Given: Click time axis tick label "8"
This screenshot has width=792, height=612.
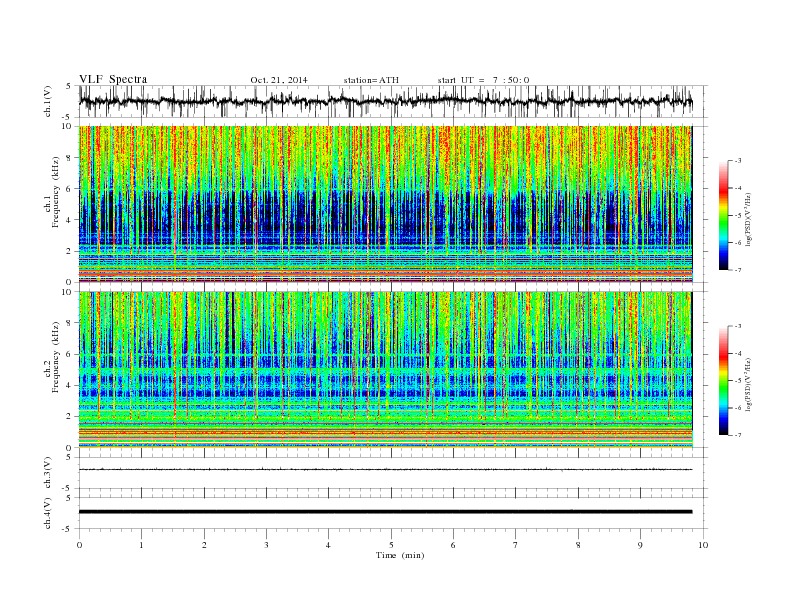Looking at the screenshot, I should [x=578, y=545].
